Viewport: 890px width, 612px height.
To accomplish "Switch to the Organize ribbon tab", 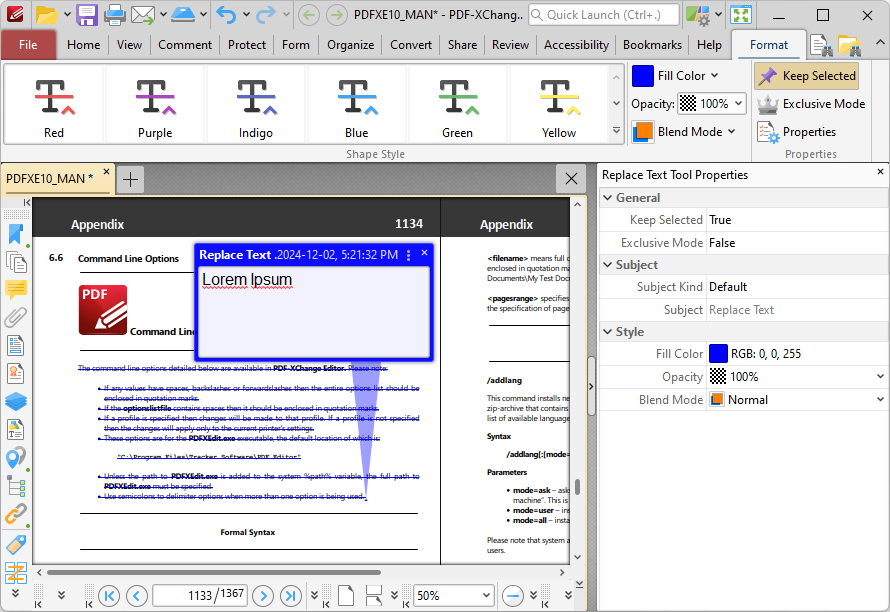I will tap(350, 45).
